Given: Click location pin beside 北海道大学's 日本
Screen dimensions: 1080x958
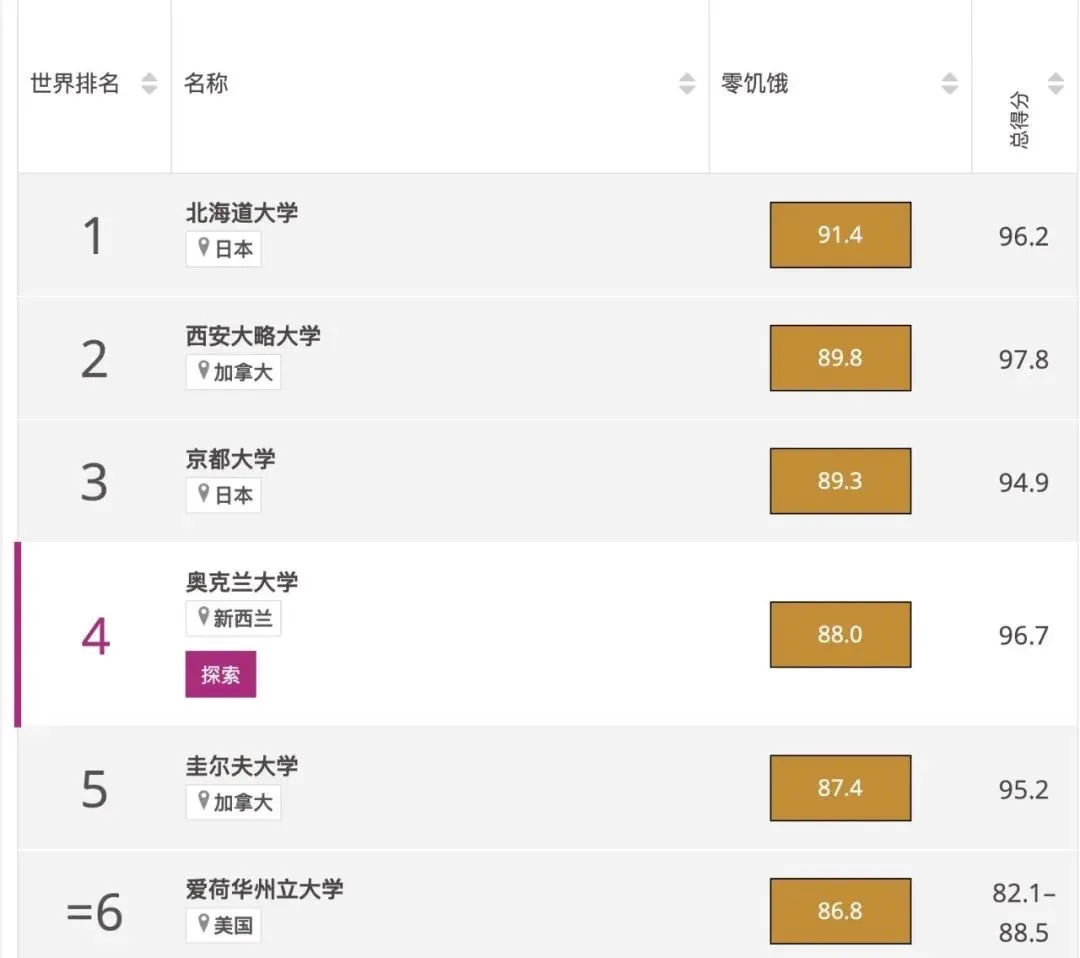Looking at the screenshot, I should (204, 248).
